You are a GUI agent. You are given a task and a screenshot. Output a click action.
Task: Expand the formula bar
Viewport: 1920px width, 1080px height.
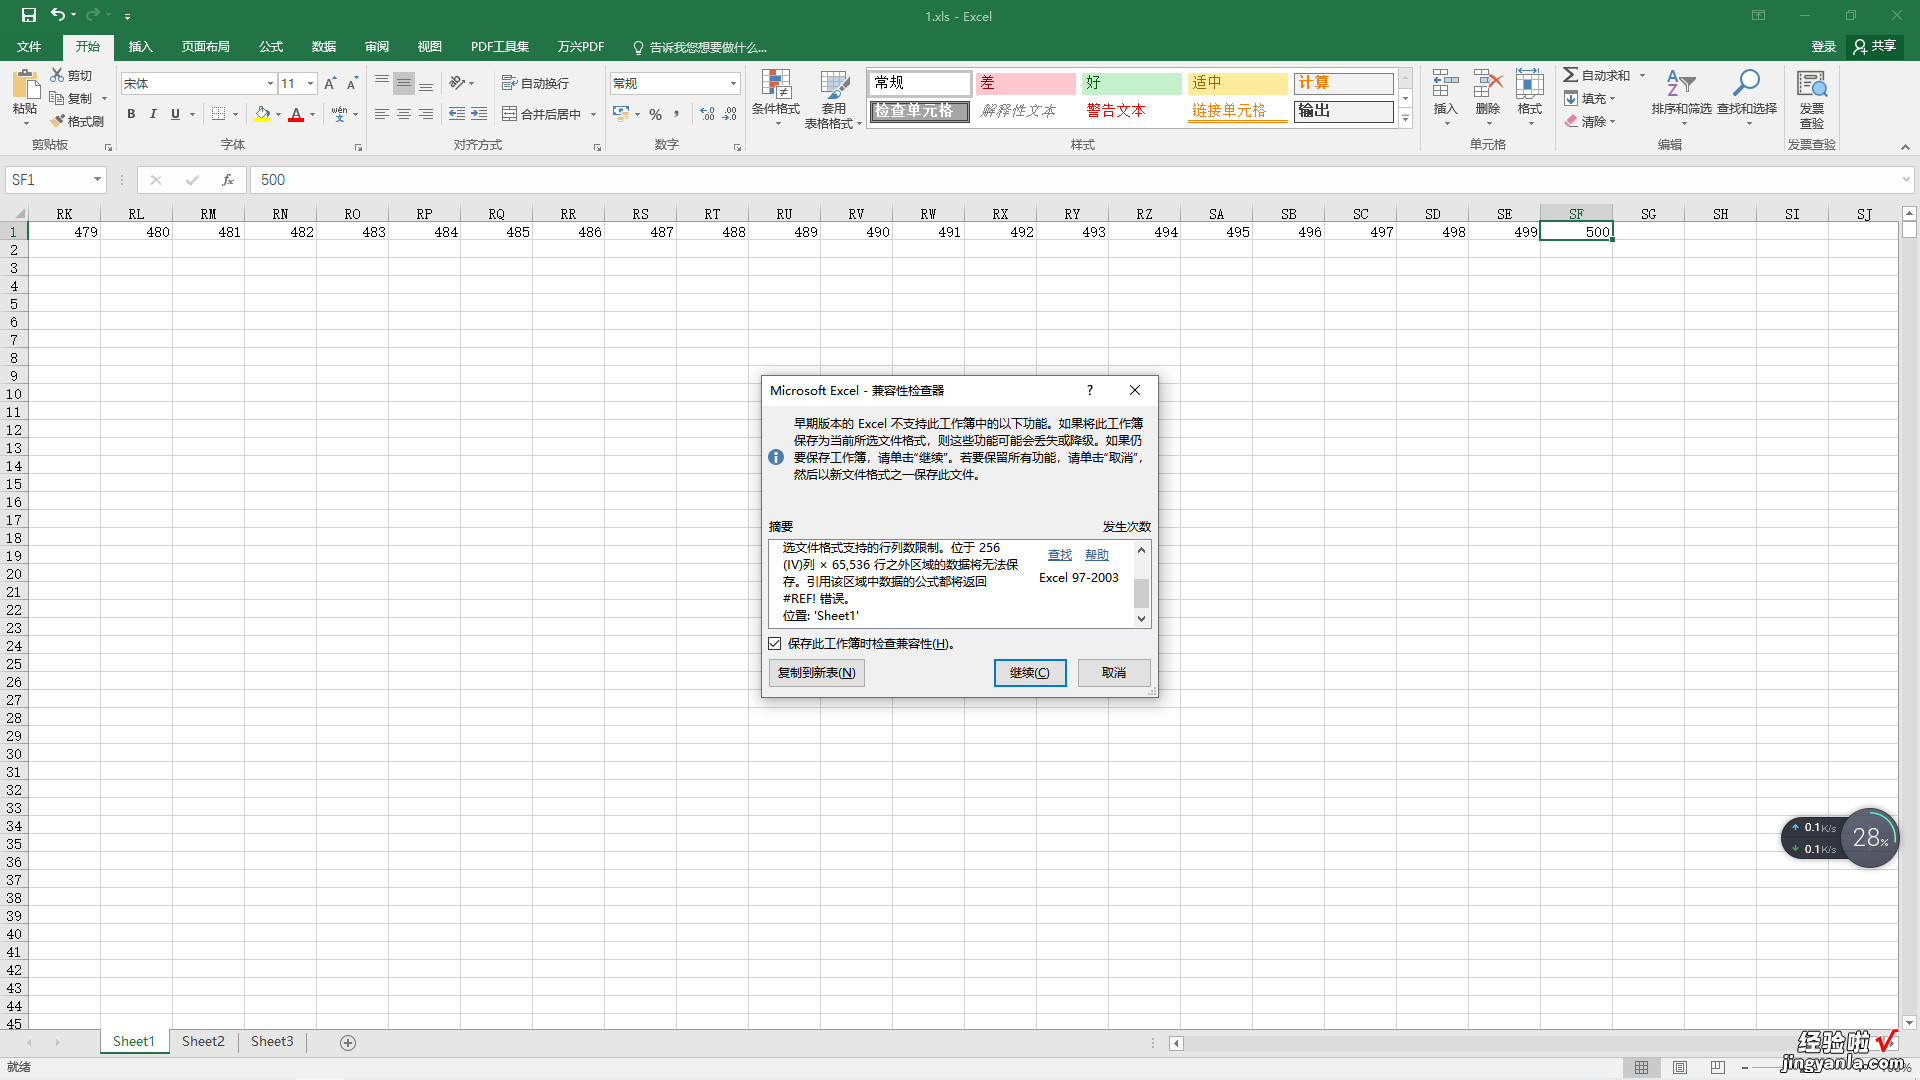pos(1906,180)
